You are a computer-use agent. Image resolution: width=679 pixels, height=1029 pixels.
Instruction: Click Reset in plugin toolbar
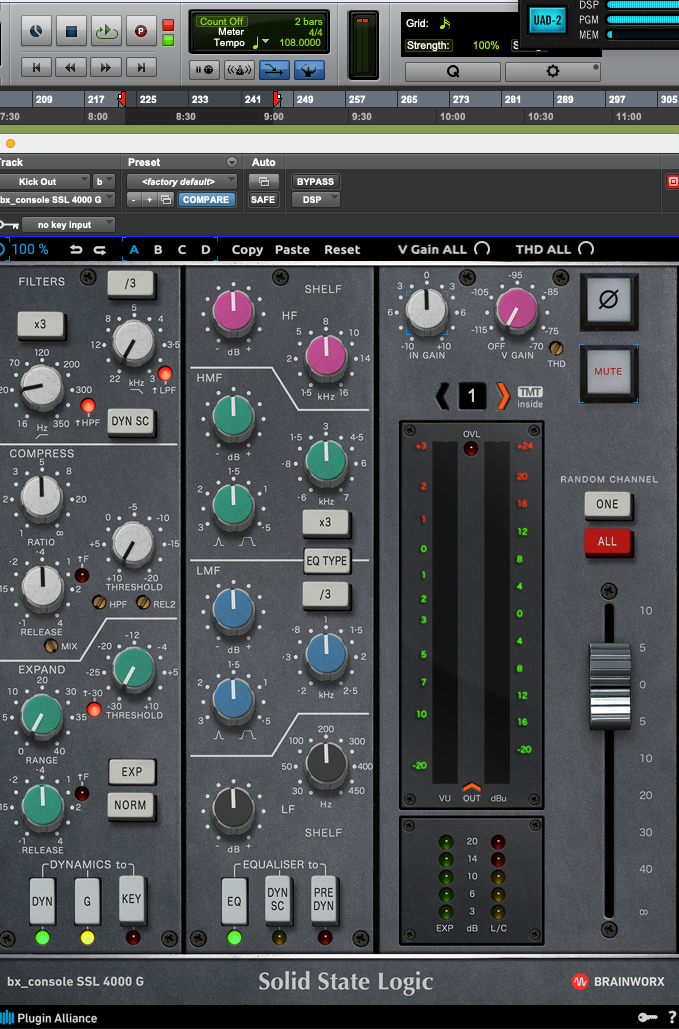coord(342,249)
